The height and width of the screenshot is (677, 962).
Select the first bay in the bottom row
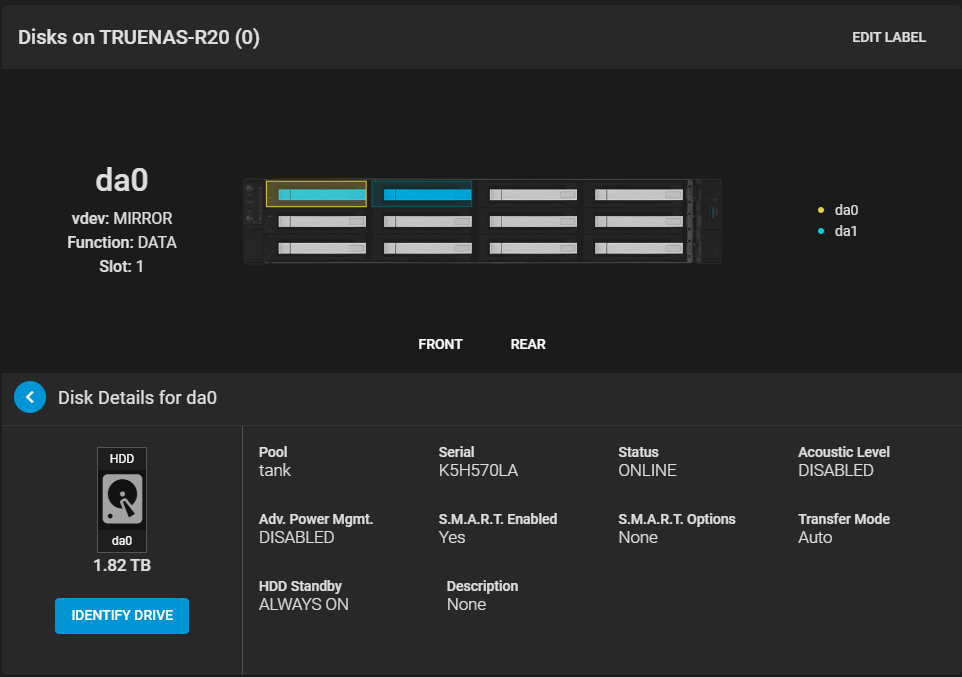click(322, 248)
